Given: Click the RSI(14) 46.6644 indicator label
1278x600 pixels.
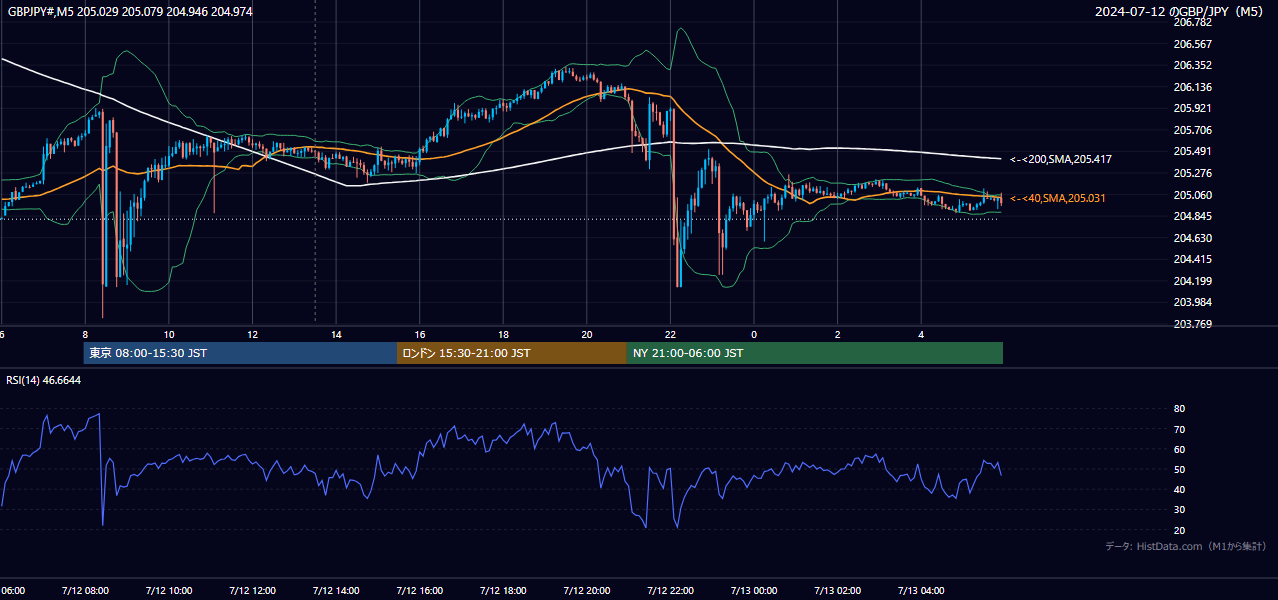Looking at the screenshot, I should (44, 380).
